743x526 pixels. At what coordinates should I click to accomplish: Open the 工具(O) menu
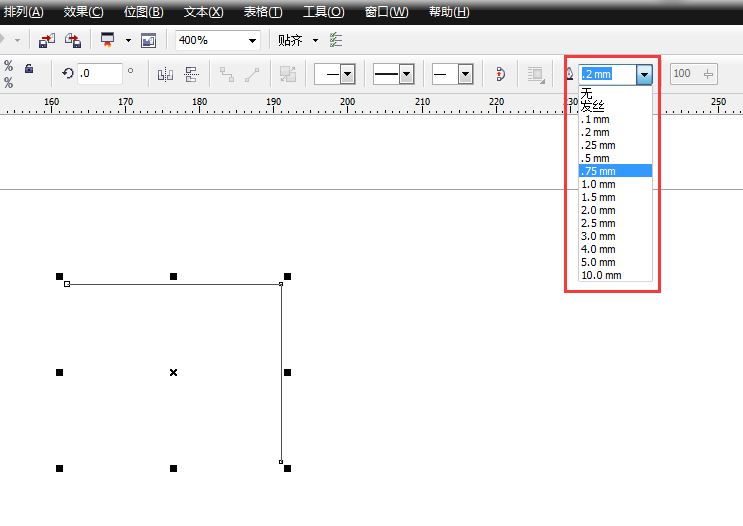click(323, 12)
